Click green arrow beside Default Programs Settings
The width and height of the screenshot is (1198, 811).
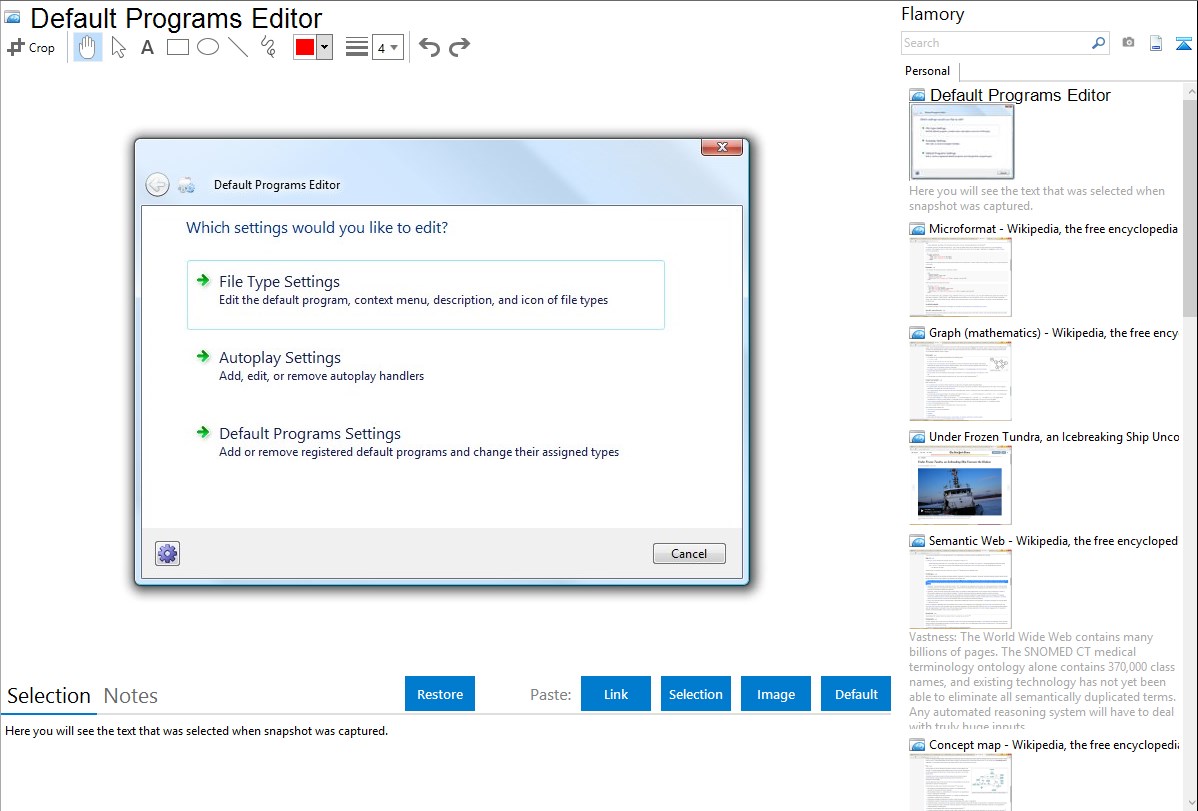point(202,432)
